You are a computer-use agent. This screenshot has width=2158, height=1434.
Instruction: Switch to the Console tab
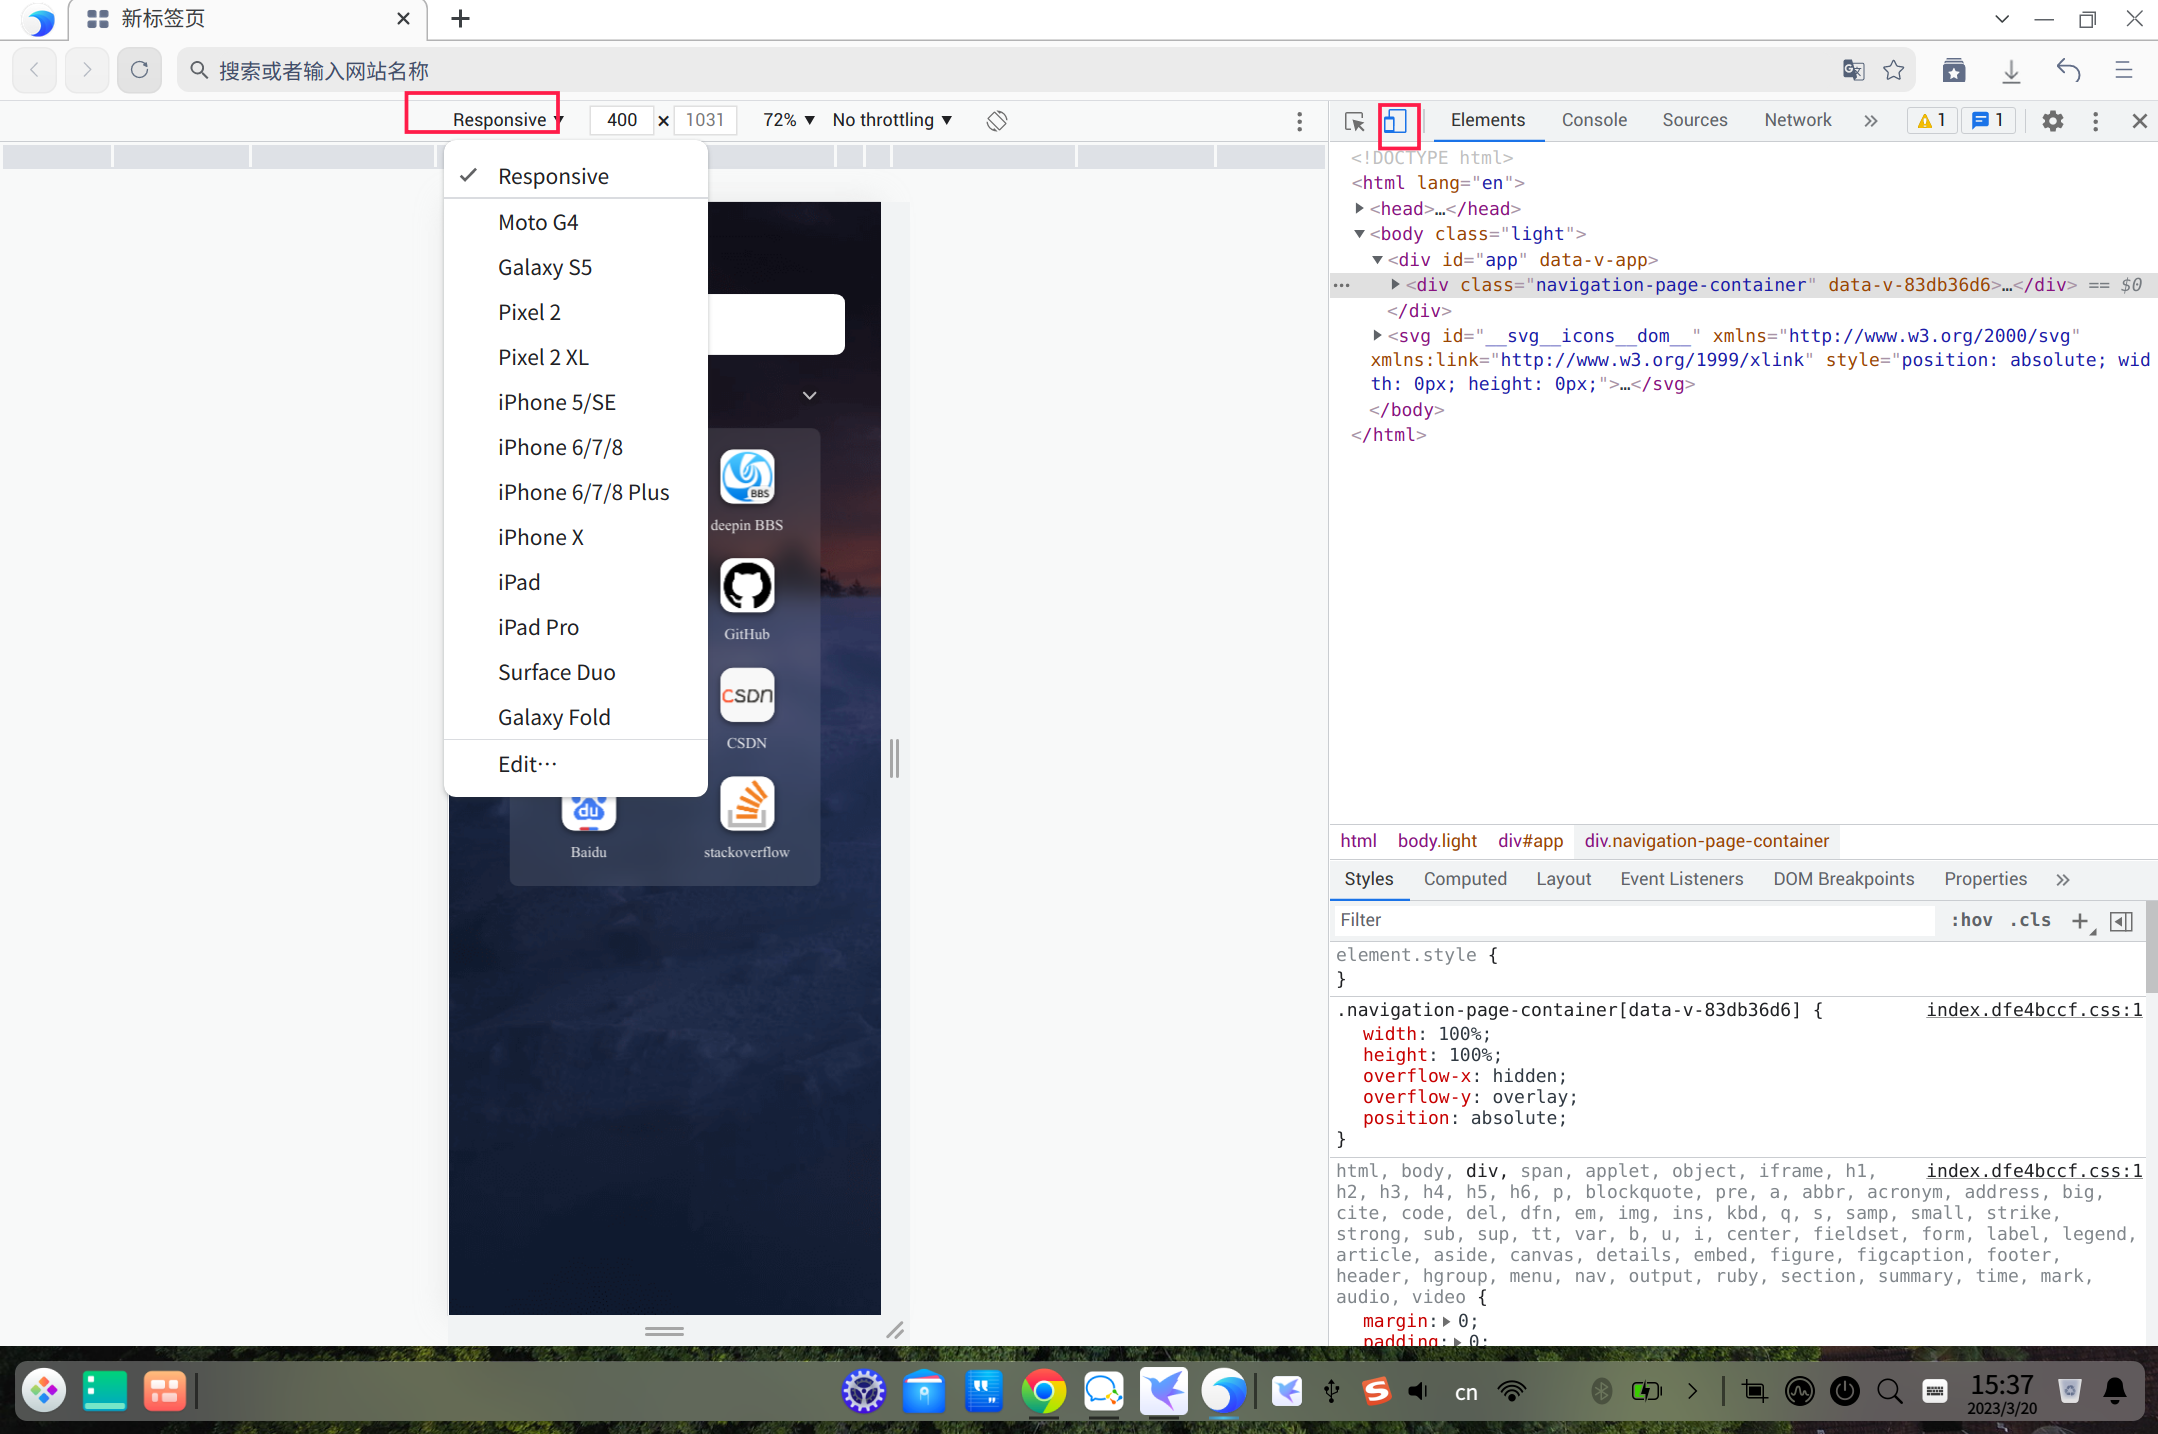coord(1594,120)
